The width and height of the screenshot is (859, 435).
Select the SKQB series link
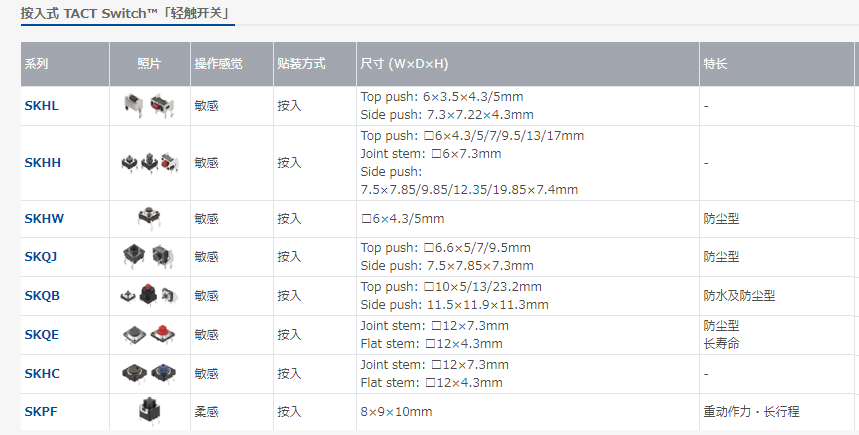42,295
